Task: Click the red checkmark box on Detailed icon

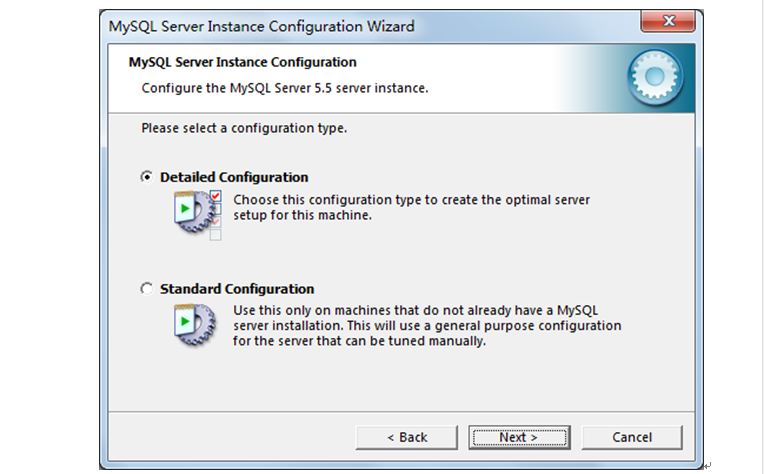Action: [216, 196]
